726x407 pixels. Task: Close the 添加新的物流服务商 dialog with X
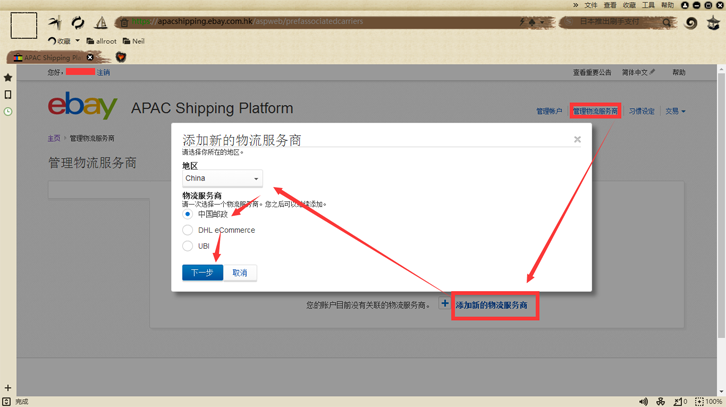[577, 139]
